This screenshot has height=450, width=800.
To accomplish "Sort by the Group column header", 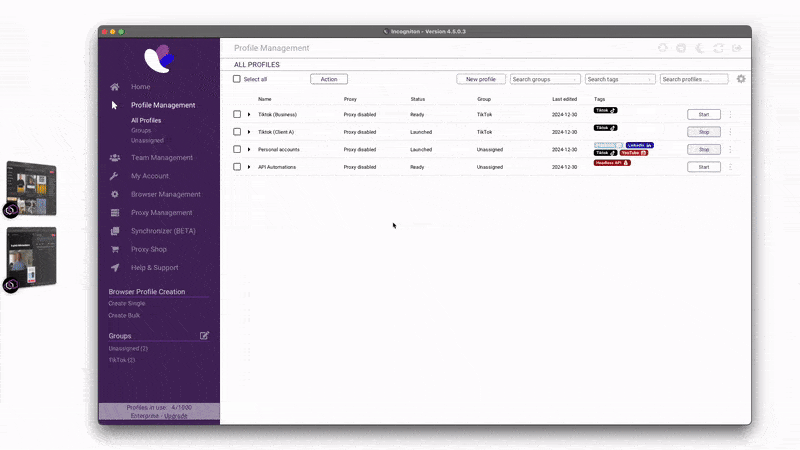I will [484, 99].
